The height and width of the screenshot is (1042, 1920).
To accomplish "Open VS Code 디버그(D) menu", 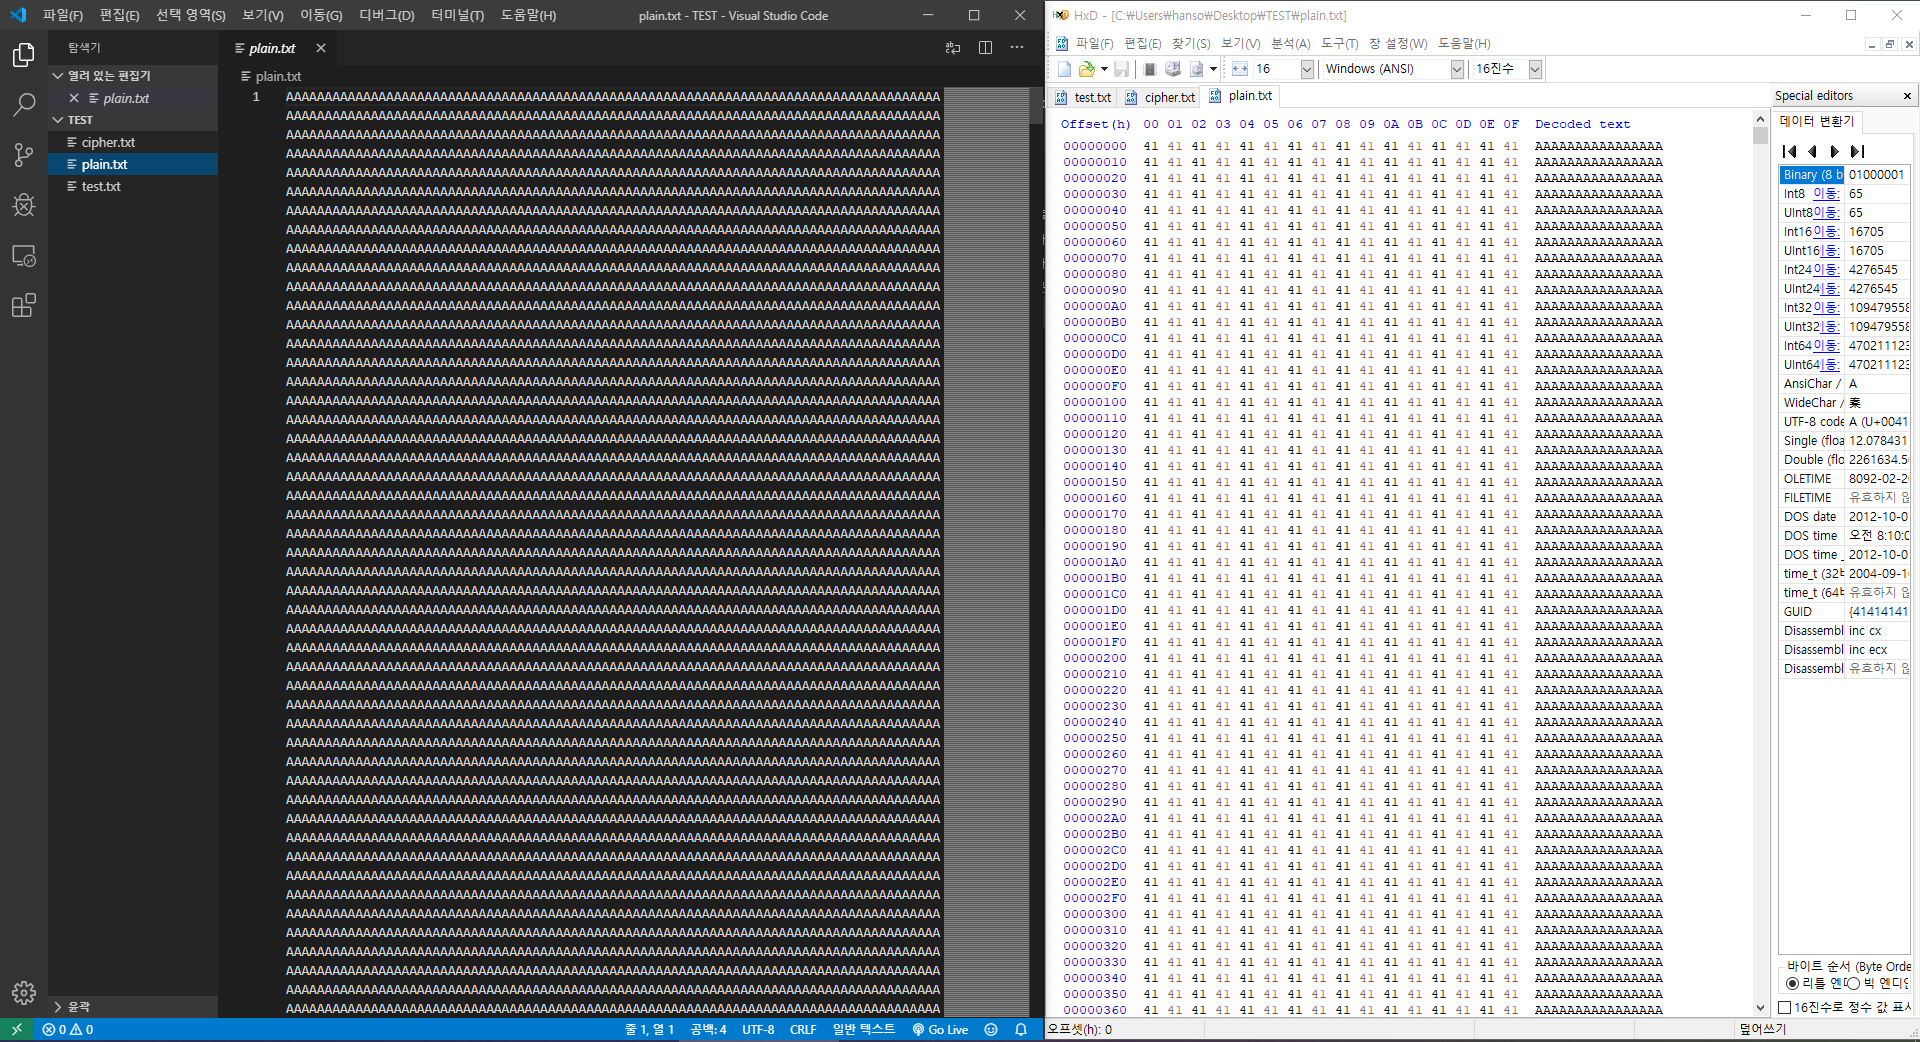I will coord(386,15).
